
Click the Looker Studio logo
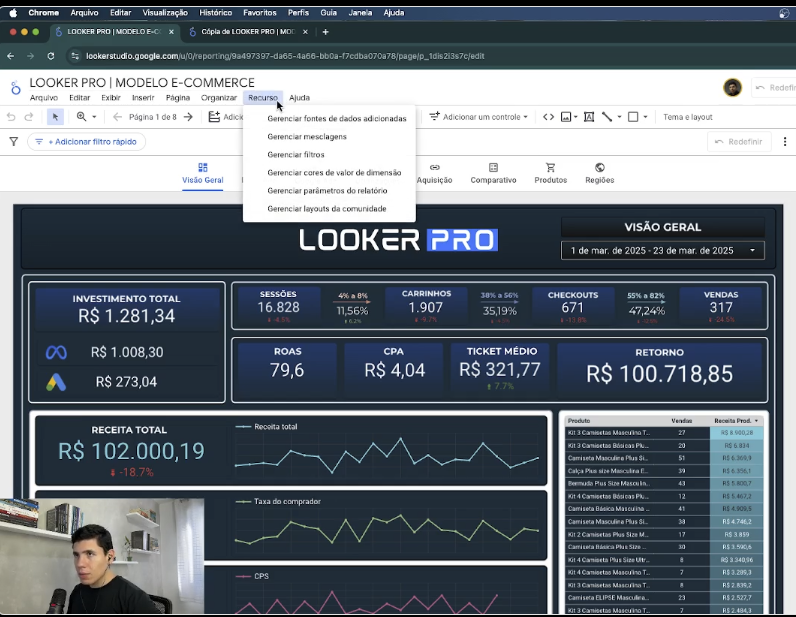tap(16, 88)
